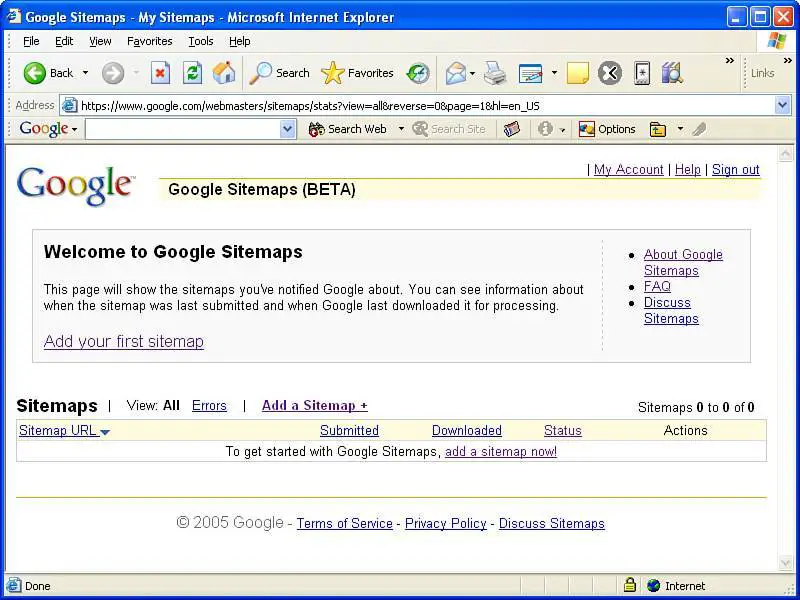Click the handheld device toolbar icon

coord(642,73)
